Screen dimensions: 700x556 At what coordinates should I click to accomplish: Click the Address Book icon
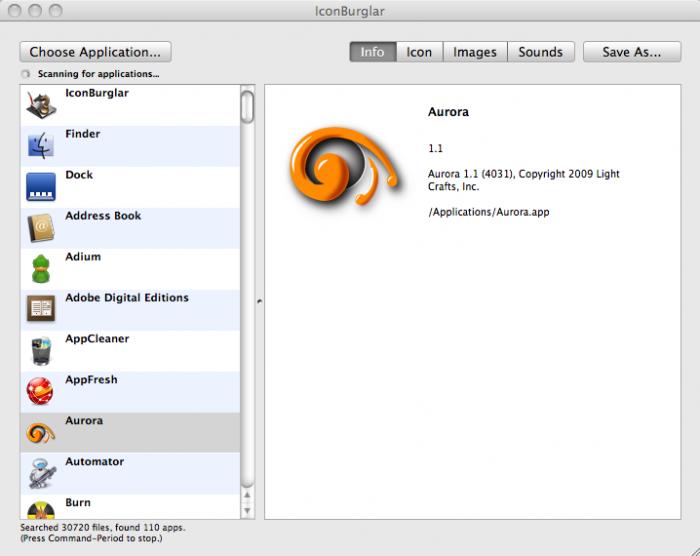(x=41, y=228)
